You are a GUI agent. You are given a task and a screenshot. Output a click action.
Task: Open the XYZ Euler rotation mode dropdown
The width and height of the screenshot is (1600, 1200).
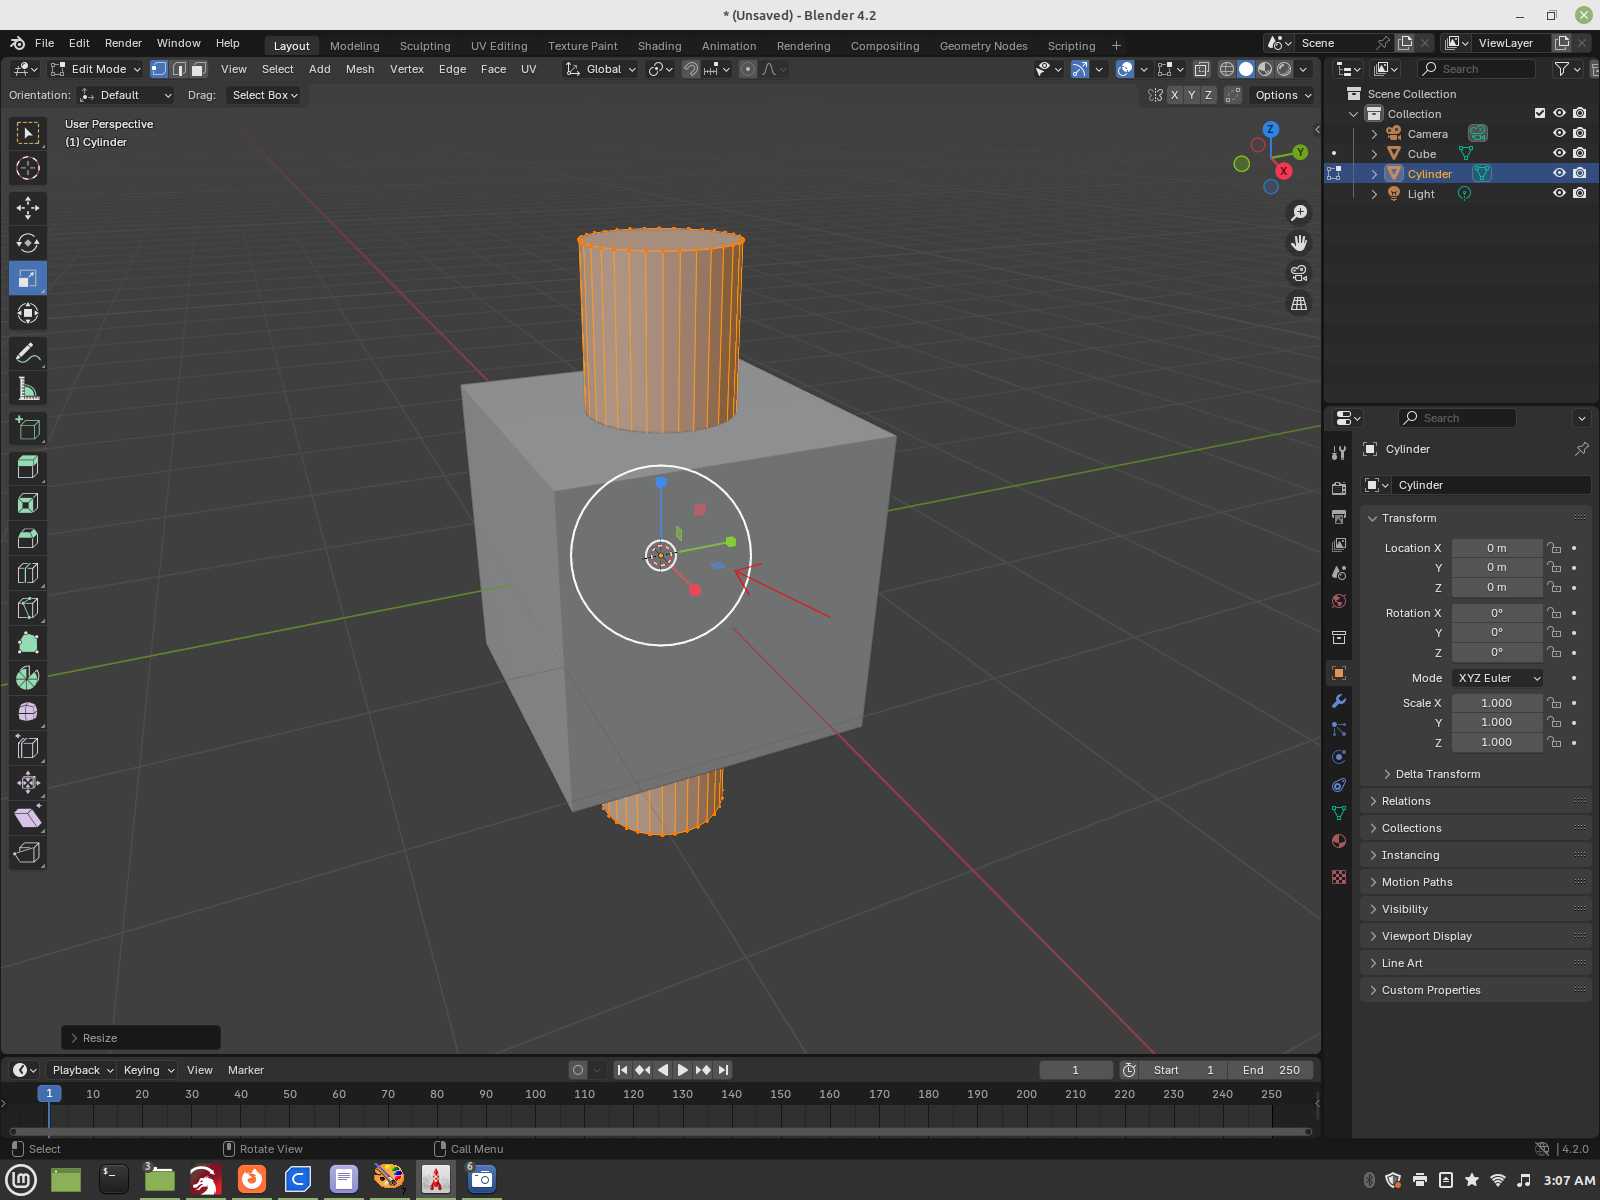pyautogui.click(x=1498, y=678)
